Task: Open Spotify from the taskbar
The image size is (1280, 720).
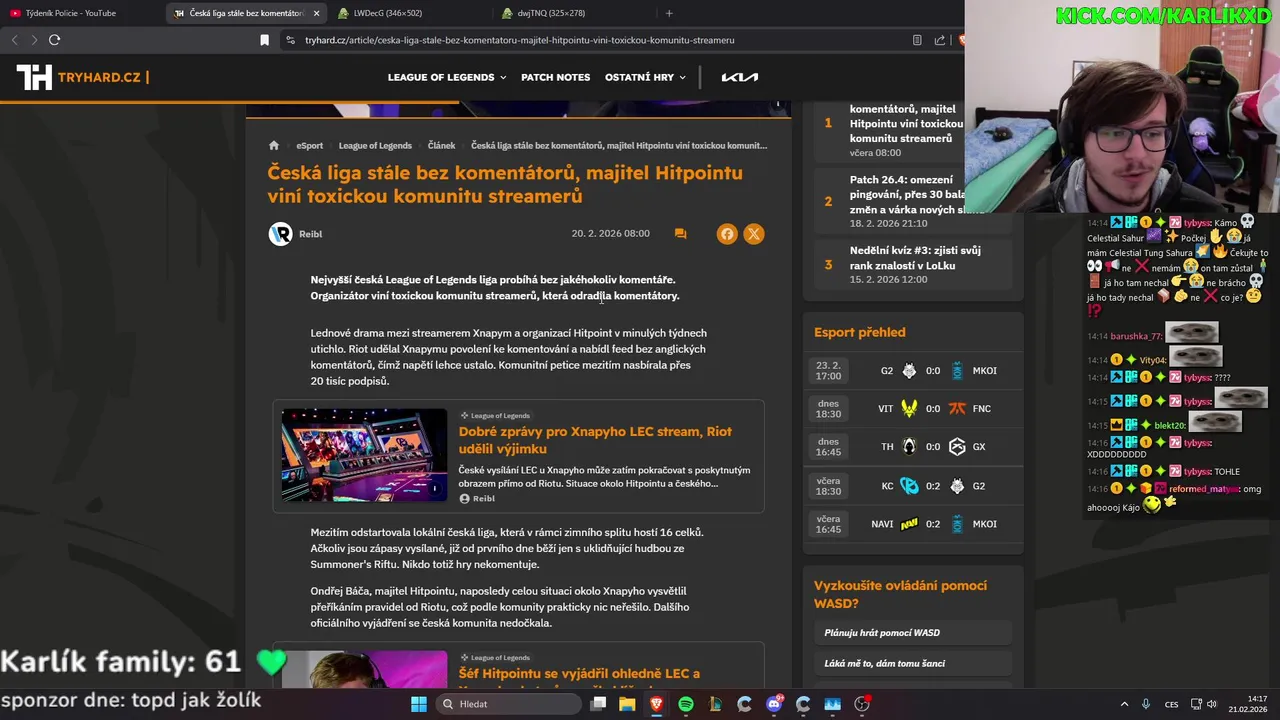Action: point(686,704)
